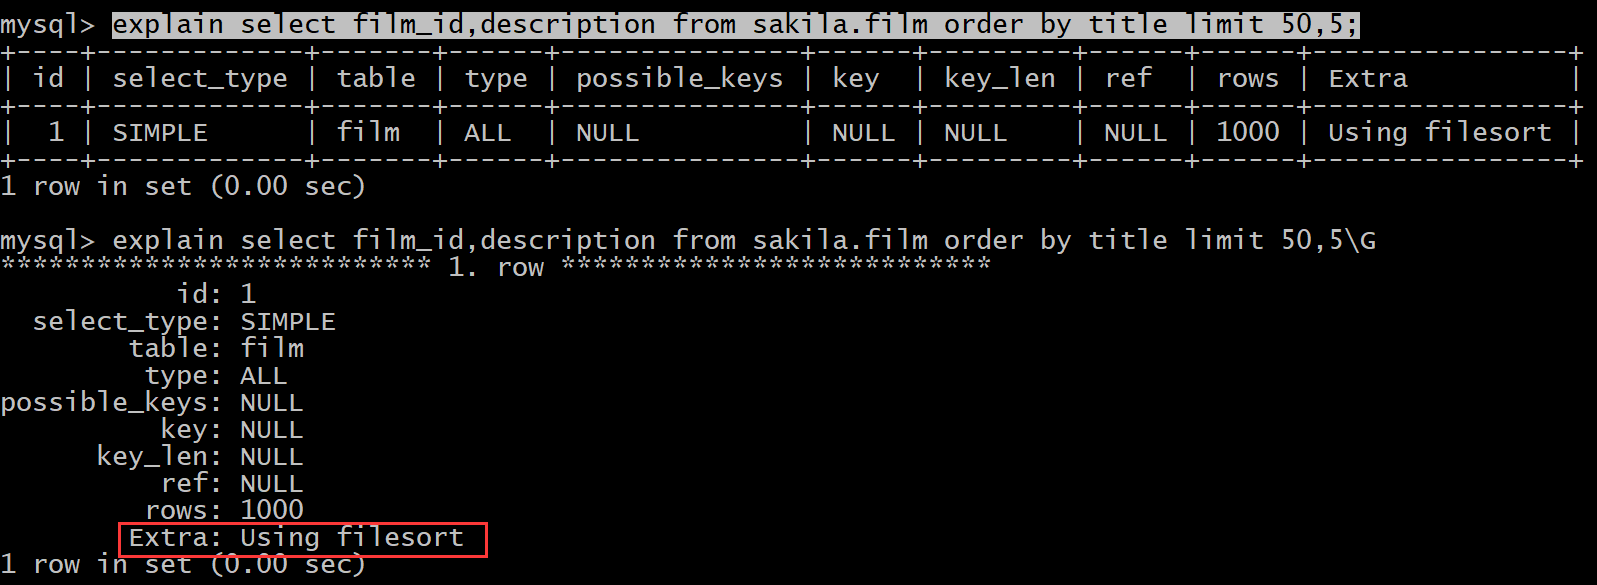Click the 'type: ALL' line in vertical output
Viewport: 1597px width, 585px height.
(216, 375)
